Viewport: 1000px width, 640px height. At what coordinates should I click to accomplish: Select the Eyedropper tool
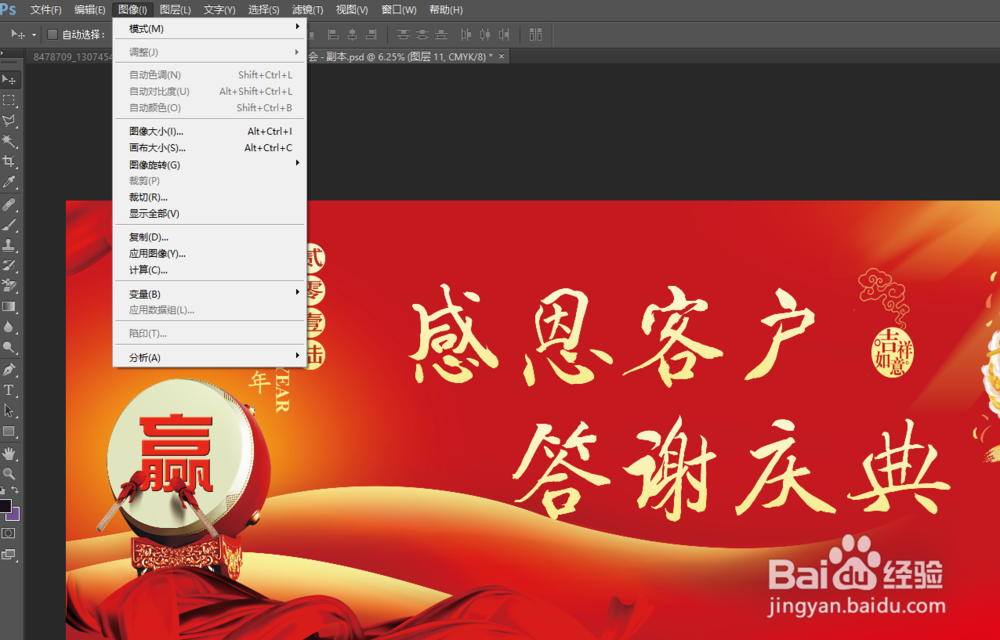pos(9,182)
